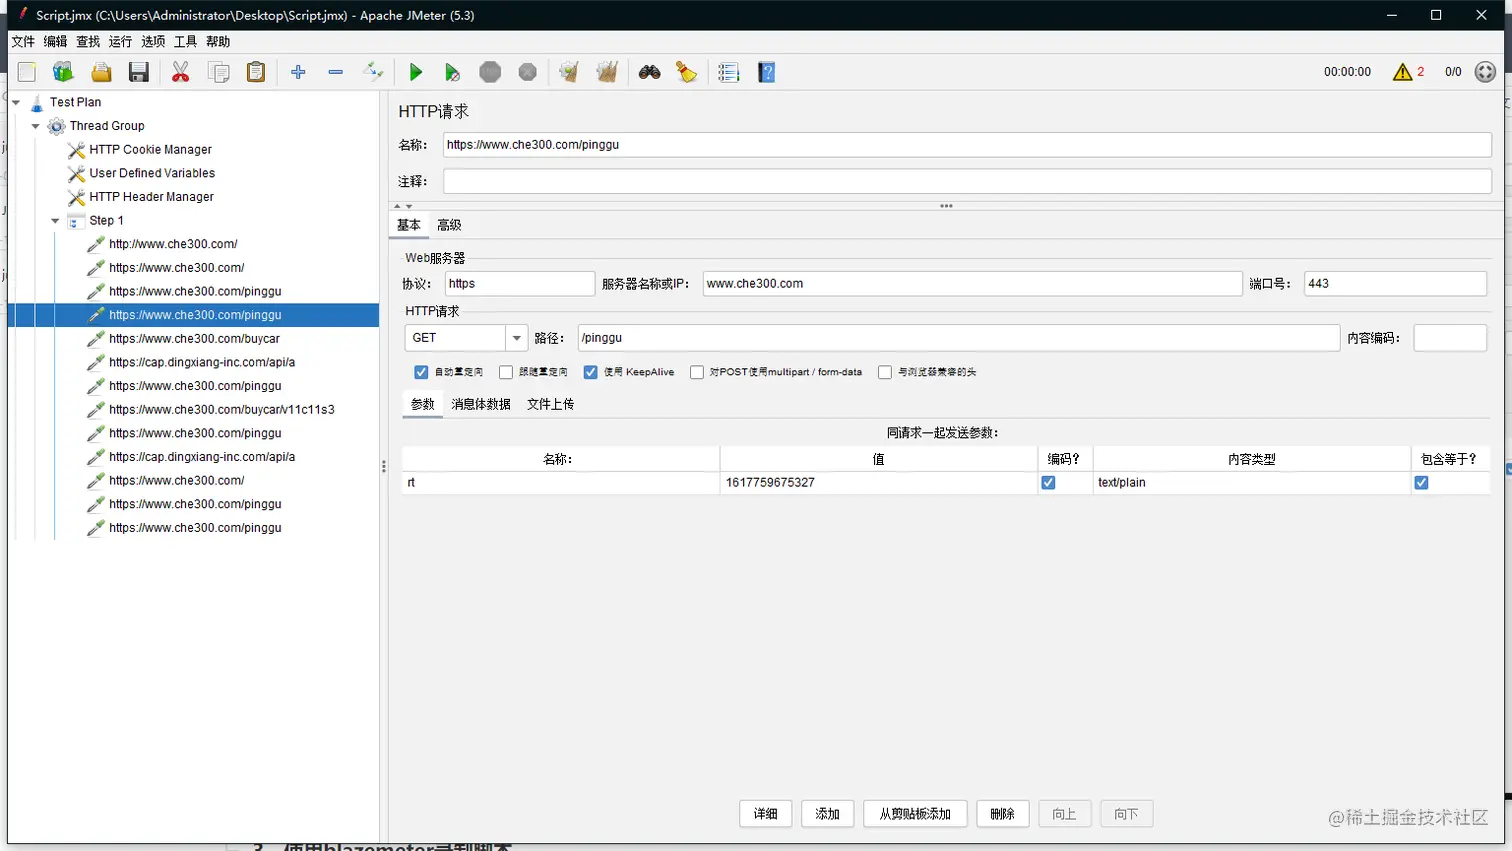Click the Expand All plus icon

(298, 72)
